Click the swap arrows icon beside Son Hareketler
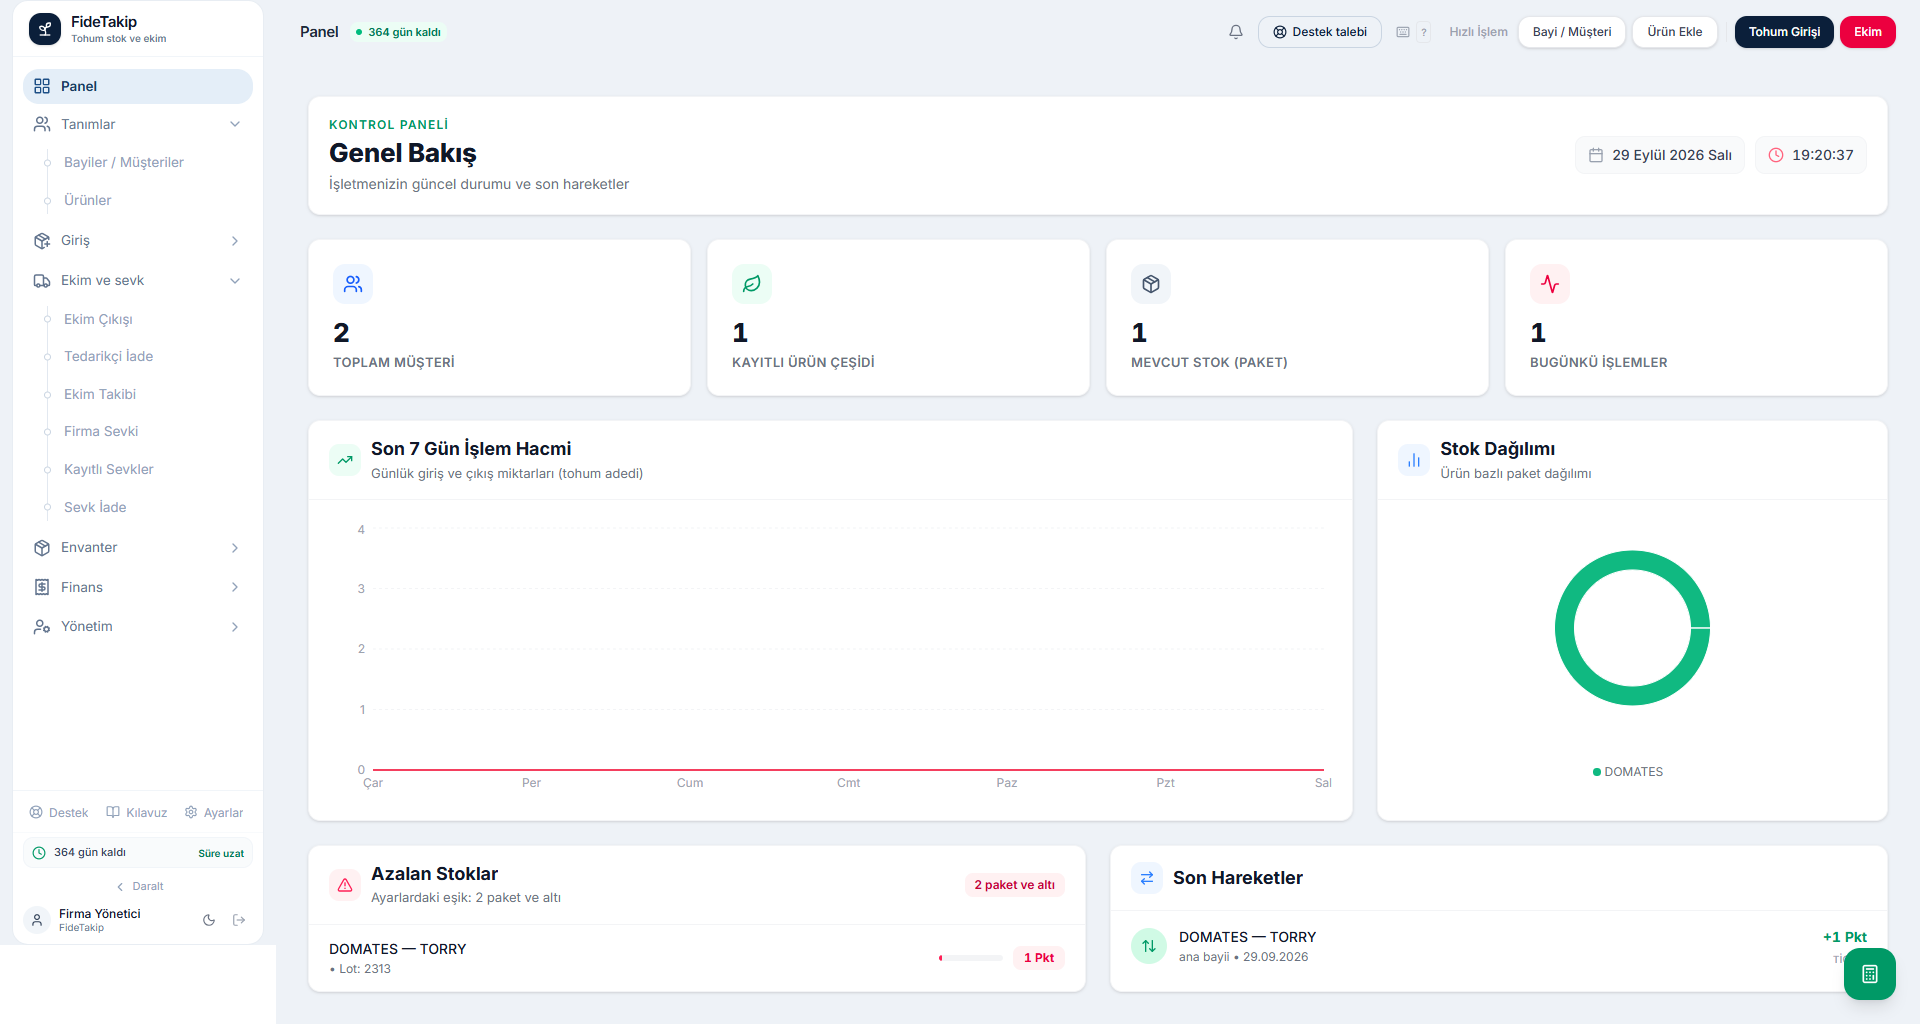 1147,878
